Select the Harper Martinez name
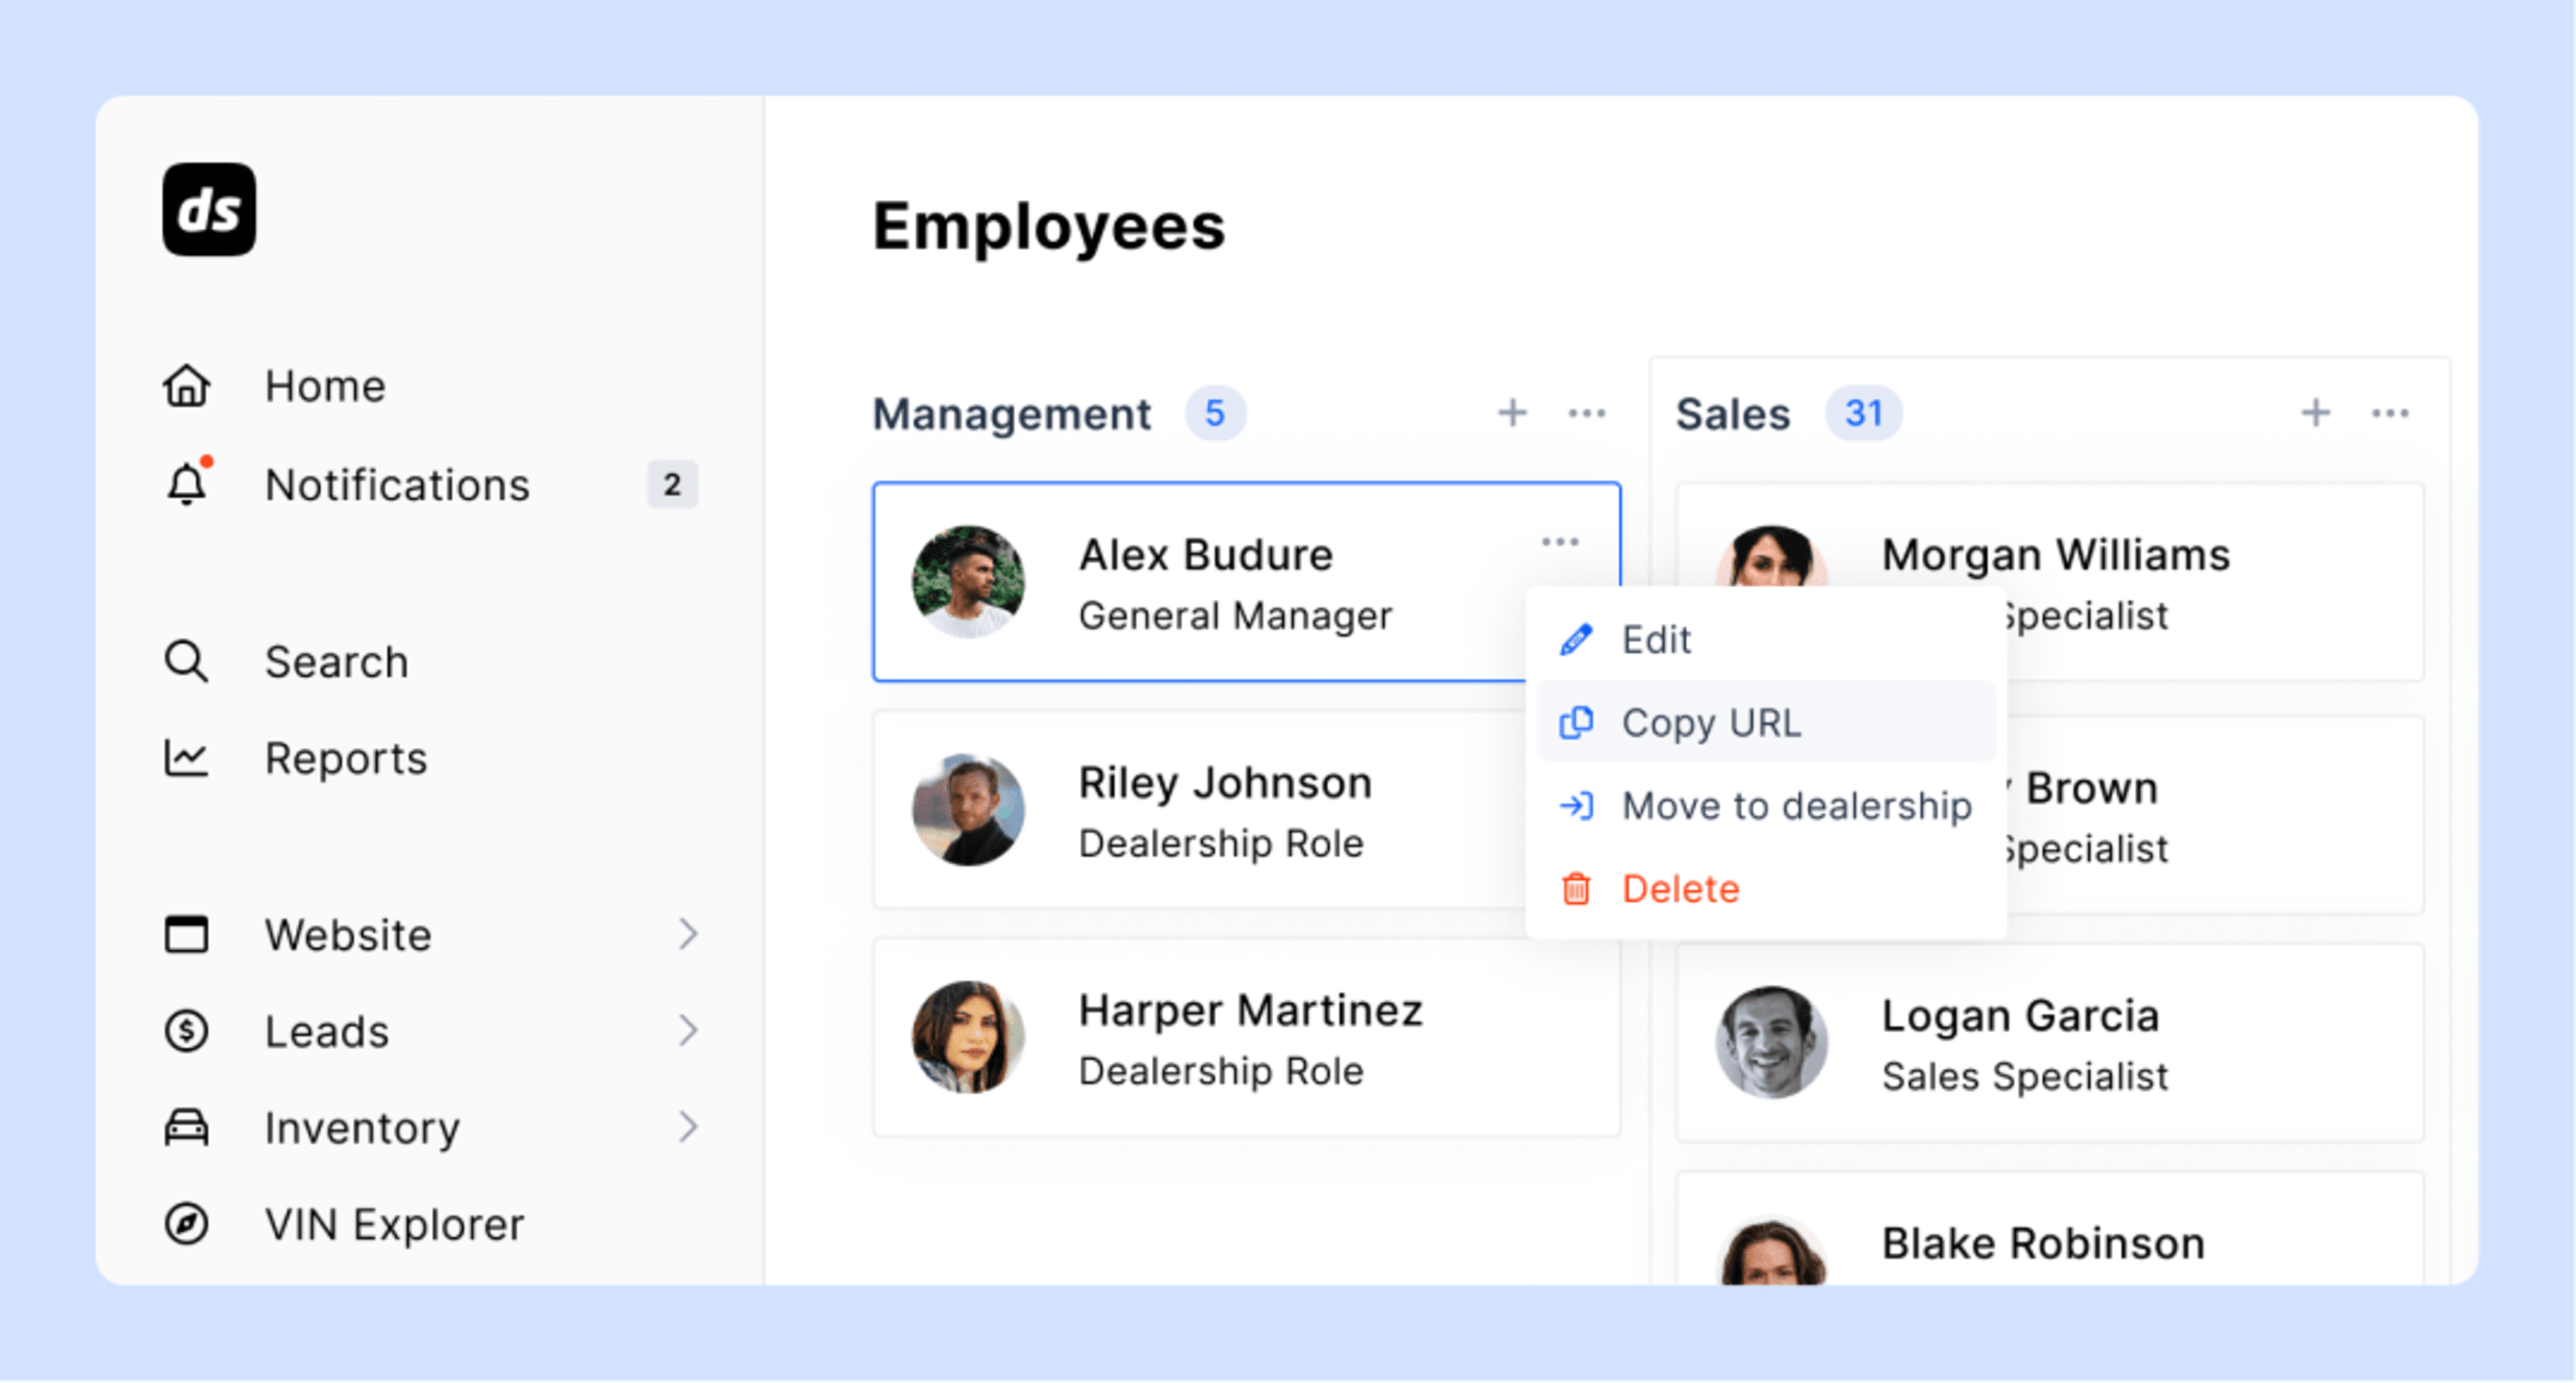2576x1383 pixels. 1250,1010
